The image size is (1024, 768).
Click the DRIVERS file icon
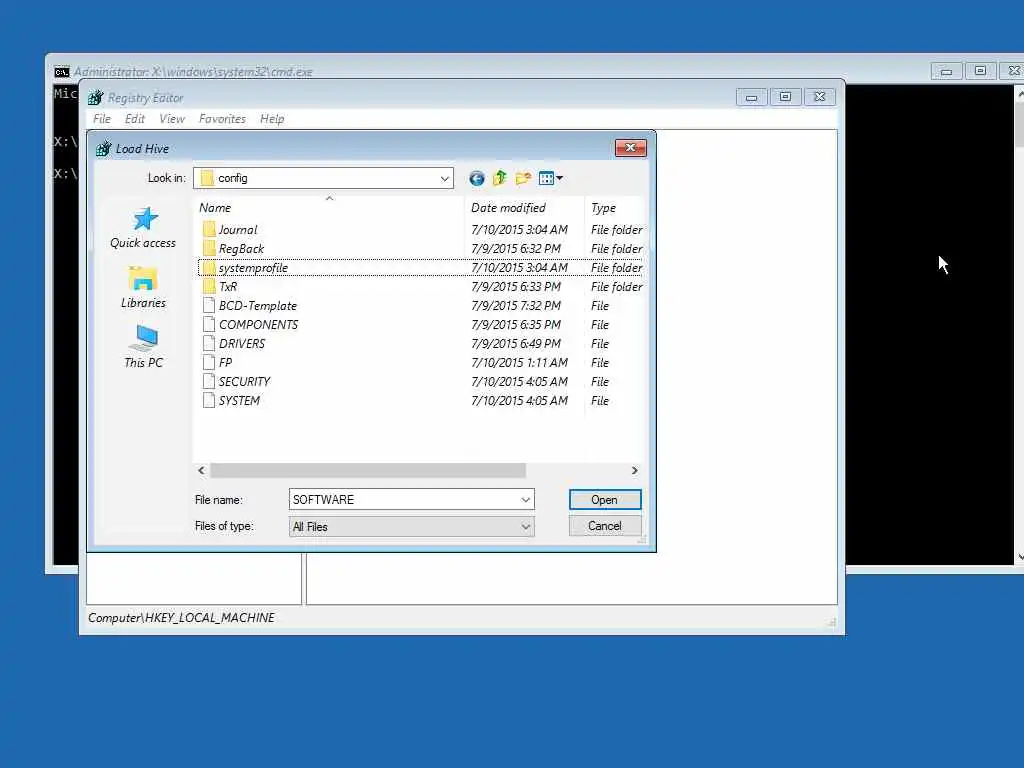pos(209,343)
